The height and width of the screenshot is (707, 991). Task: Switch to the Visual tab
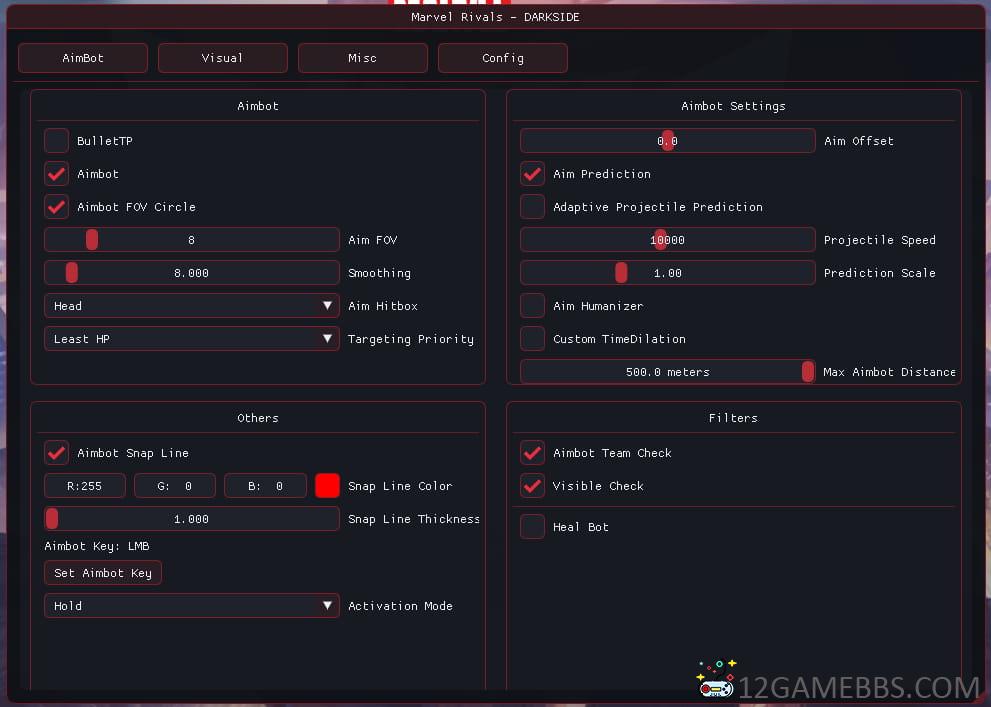pyautogui.click(x=222, y=58)
